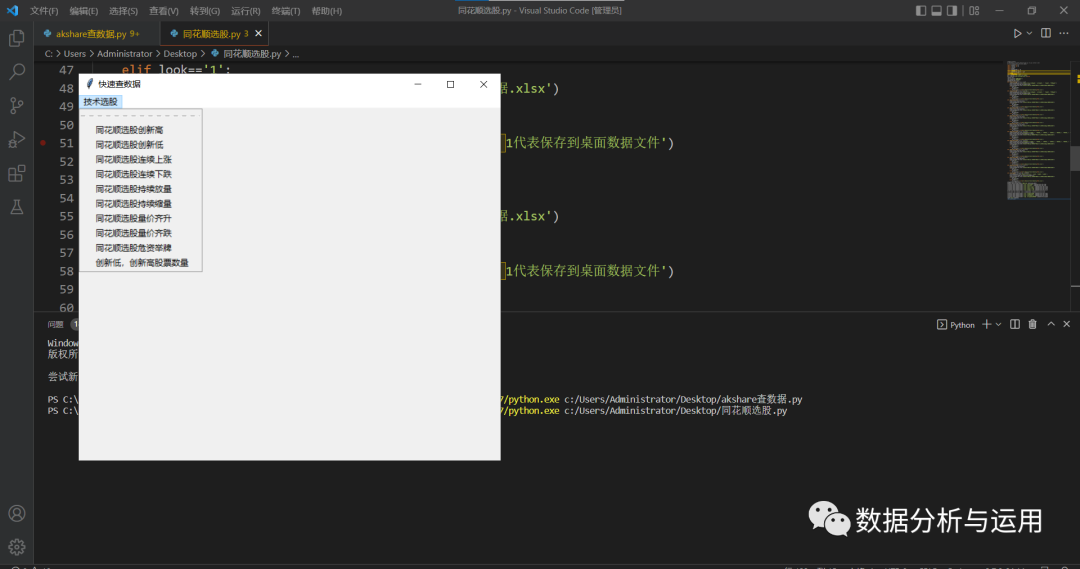Open Run and Debug view
1080x569 pixels.
coord(17,139)
